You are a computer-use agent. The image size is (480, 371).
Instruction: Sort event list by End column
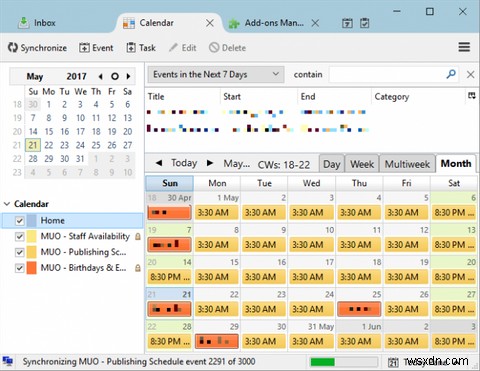click(x=334, y=97)
